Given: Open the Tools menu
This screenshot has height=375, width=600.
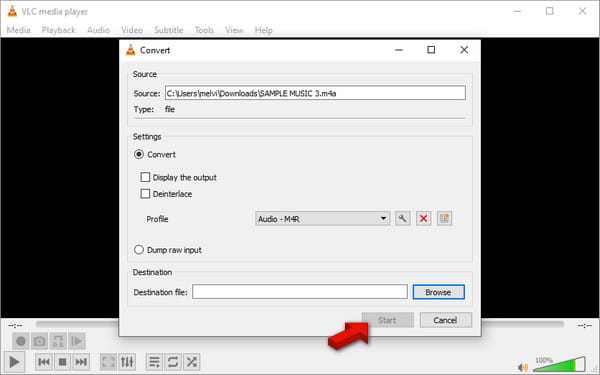Looking at the screenshot, I should [x=204, y=30].
